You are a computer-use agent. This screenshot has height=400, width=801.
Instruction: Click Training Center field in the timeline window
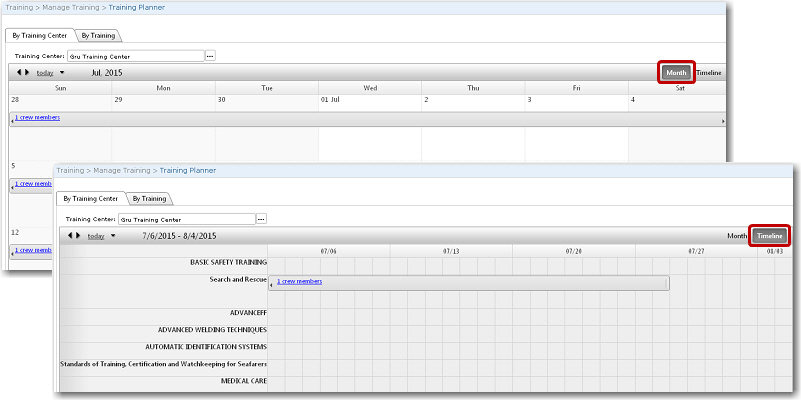tap(186, 218)
